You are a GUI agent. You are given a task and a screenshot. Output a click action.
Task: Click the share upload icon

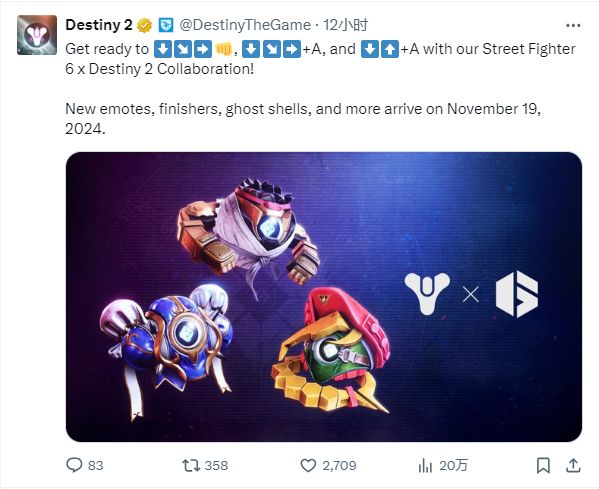tap(573, 465)
